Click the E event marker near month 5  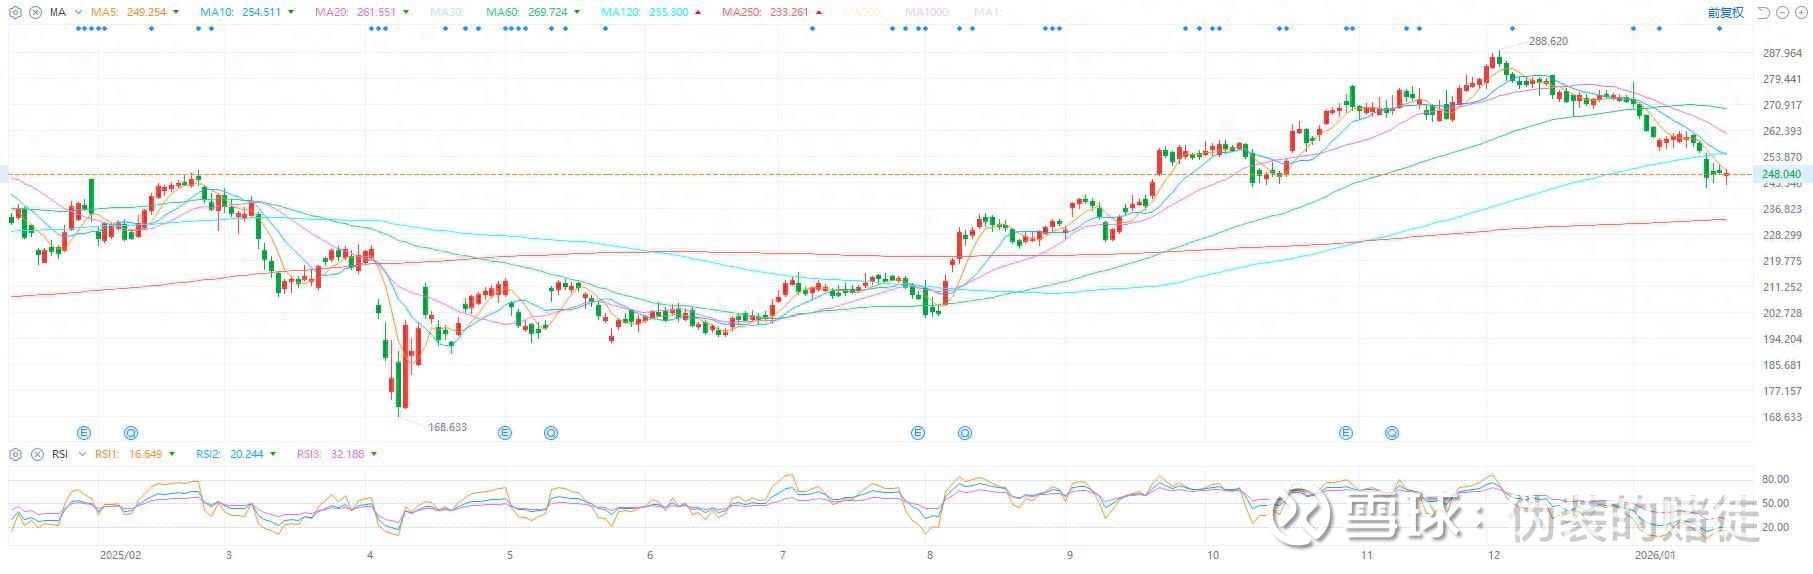click(505, 433)
